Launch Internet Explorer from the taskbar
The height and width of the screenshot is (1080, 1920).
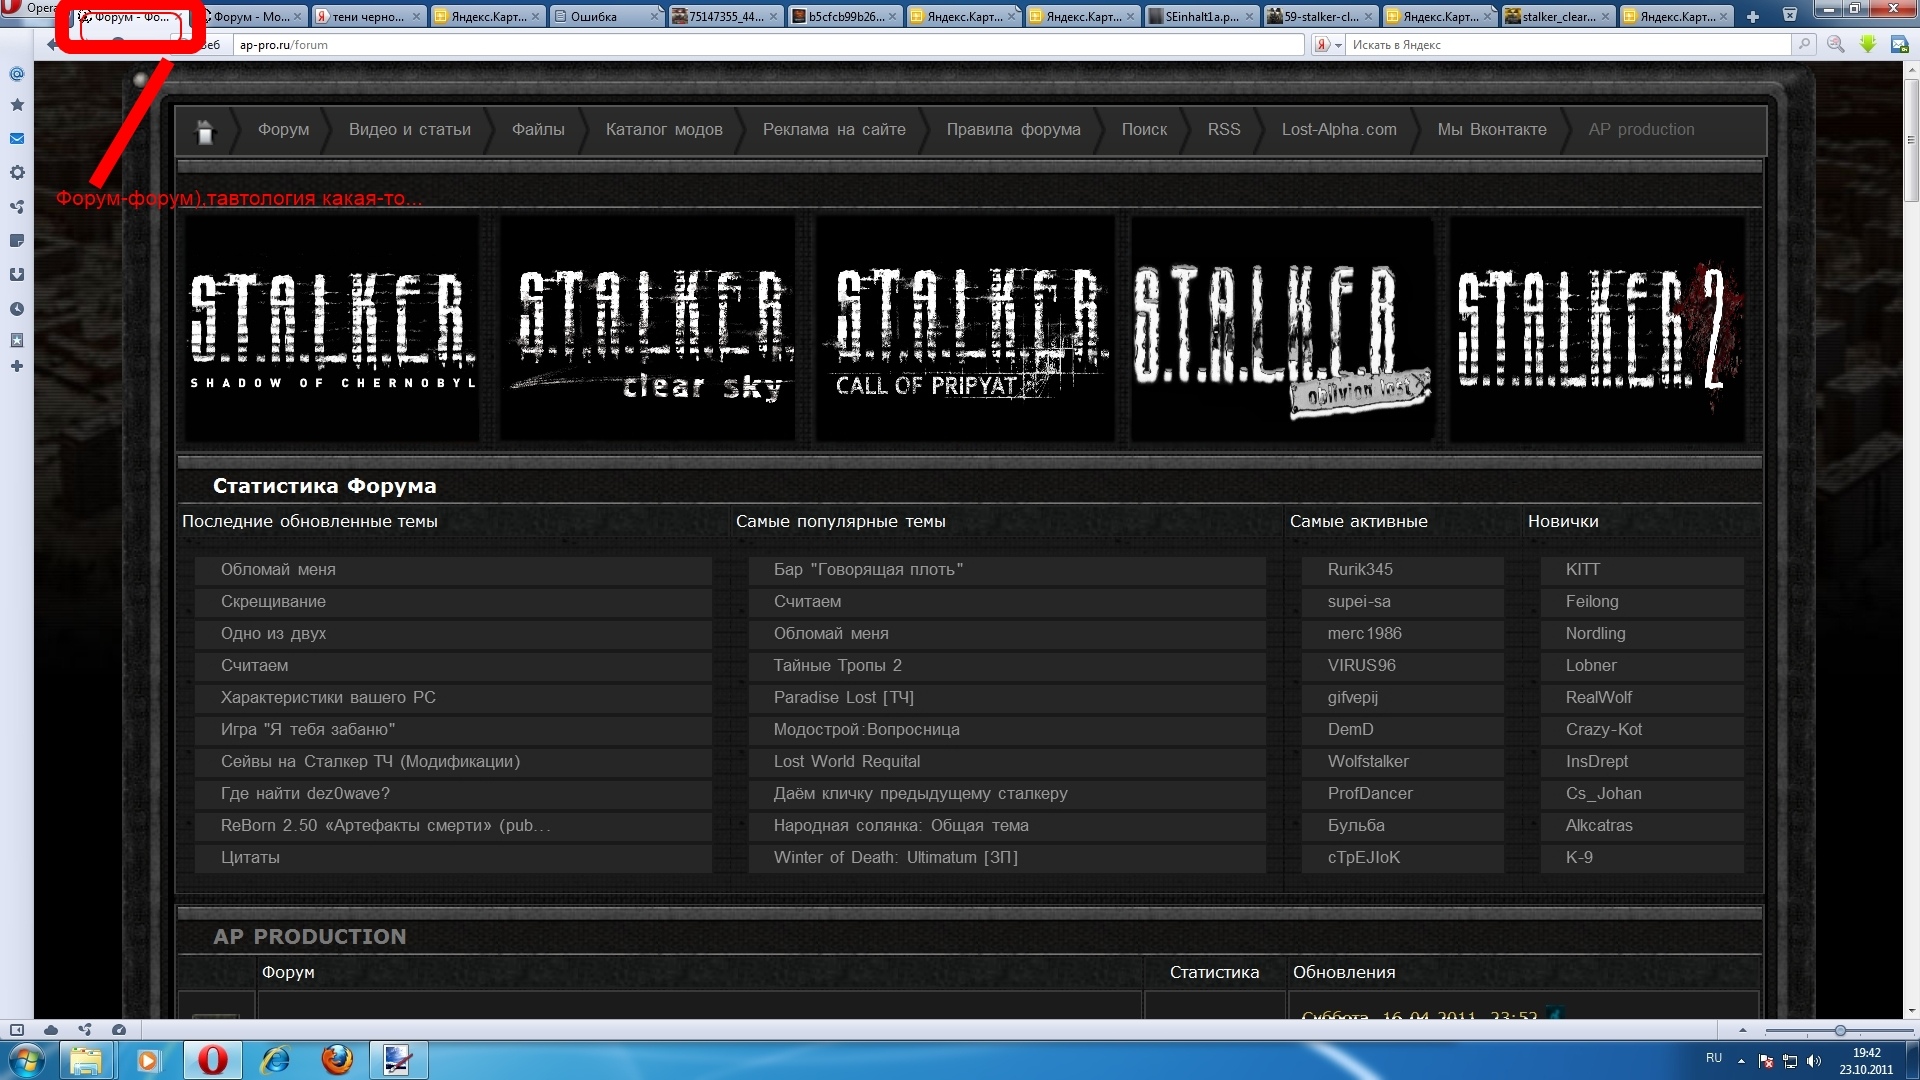pyautogui.click(x=274, y=1060)
